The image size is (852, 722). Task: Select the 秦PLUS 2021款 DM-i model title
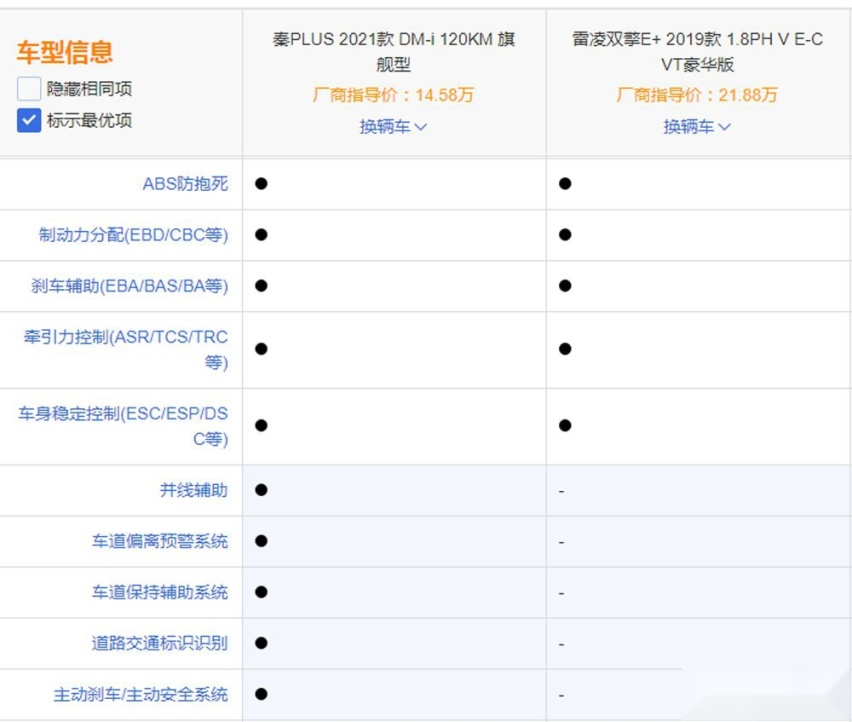tap(393, 52)
